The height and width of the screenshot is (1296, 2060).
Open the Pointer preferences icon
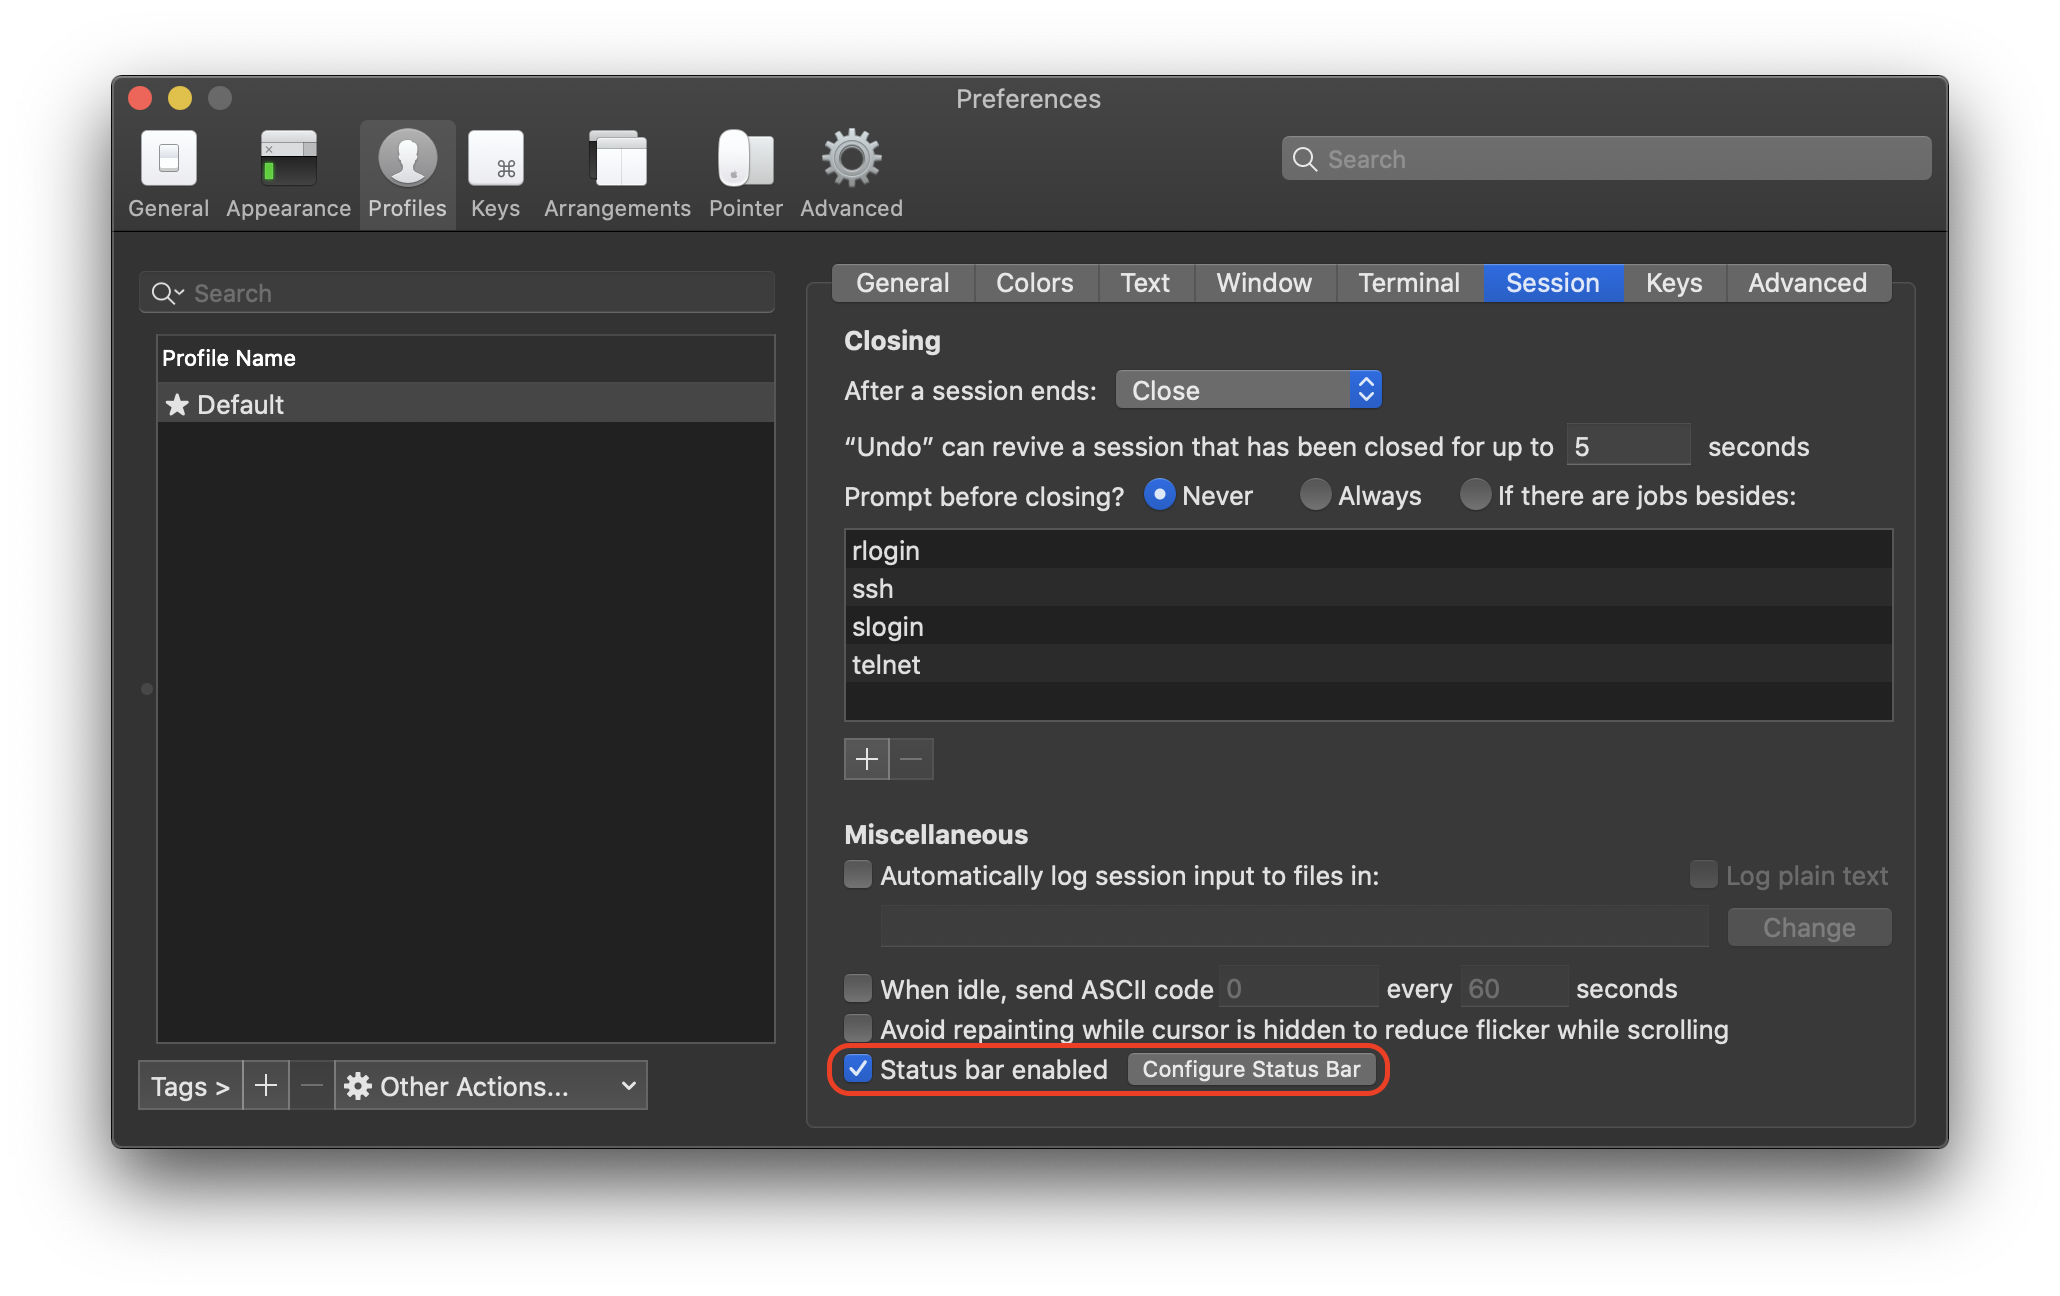click(745, 160)
